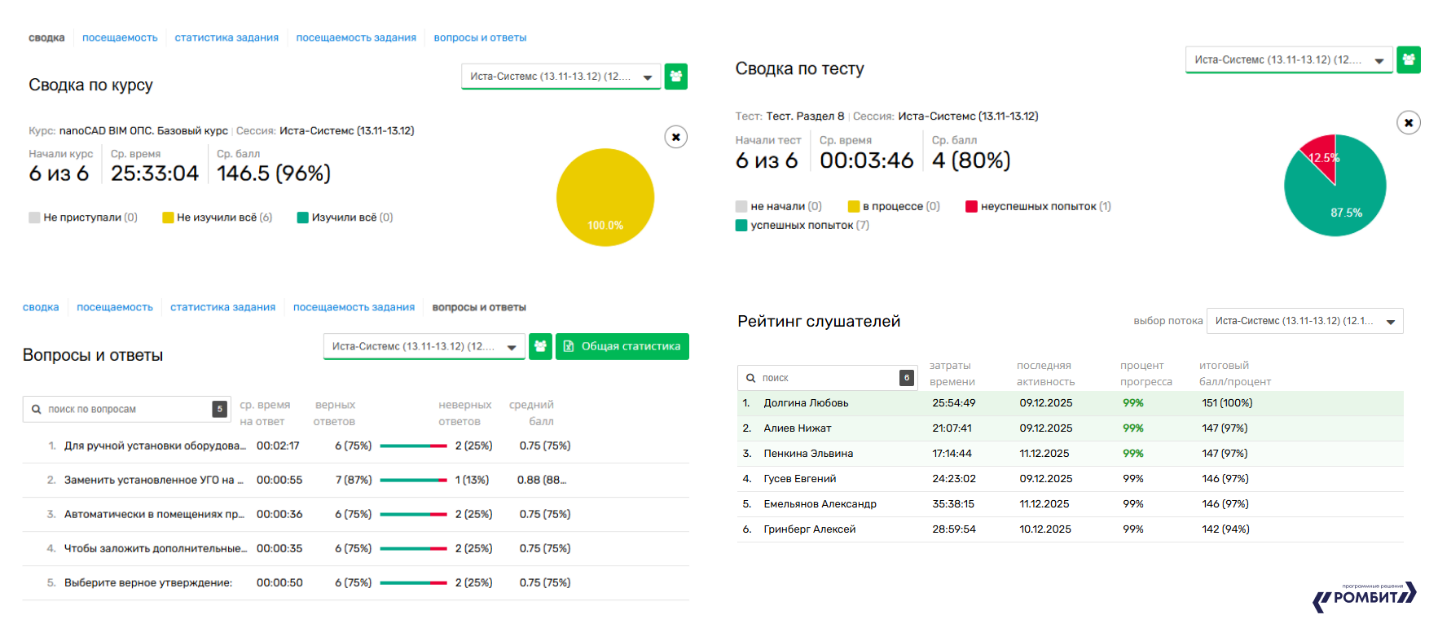
Task: Open listener Долгина Любовь row
Action: 1070,403
